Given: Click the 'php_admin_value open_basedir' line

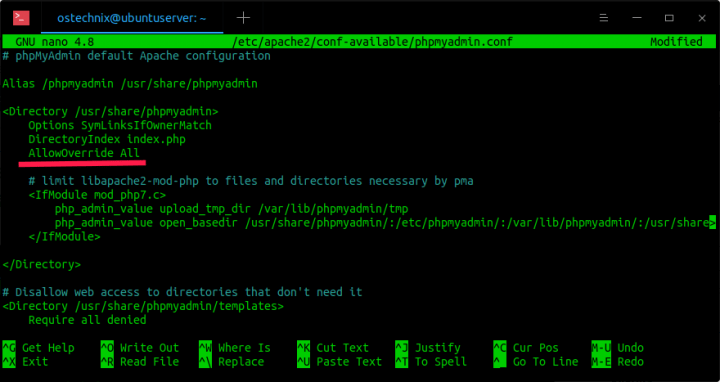Looking at the screenshot, I should coord(385,223).
